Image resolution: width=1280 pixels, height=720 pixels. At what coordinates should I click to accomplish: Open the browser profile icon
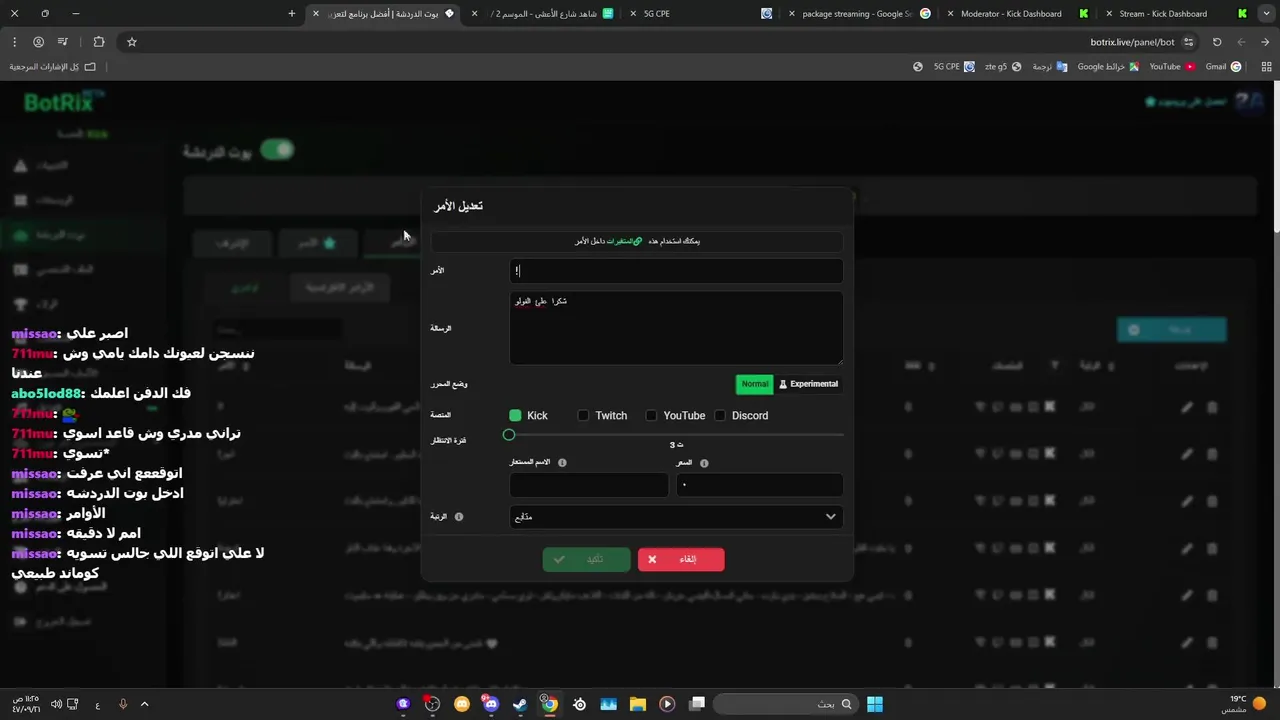38,42
